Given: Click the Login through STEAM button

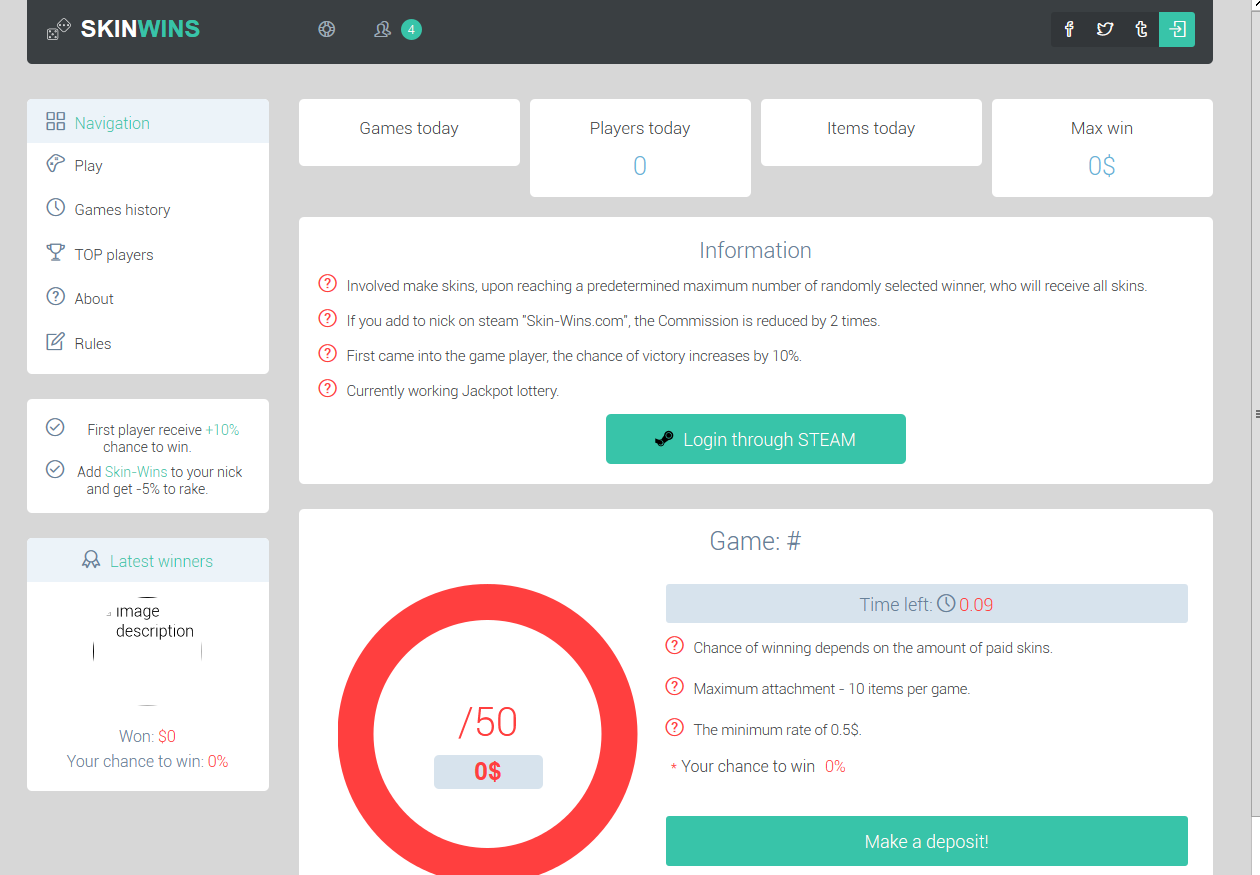Looking at the screenshot, I should coord(756,439).
